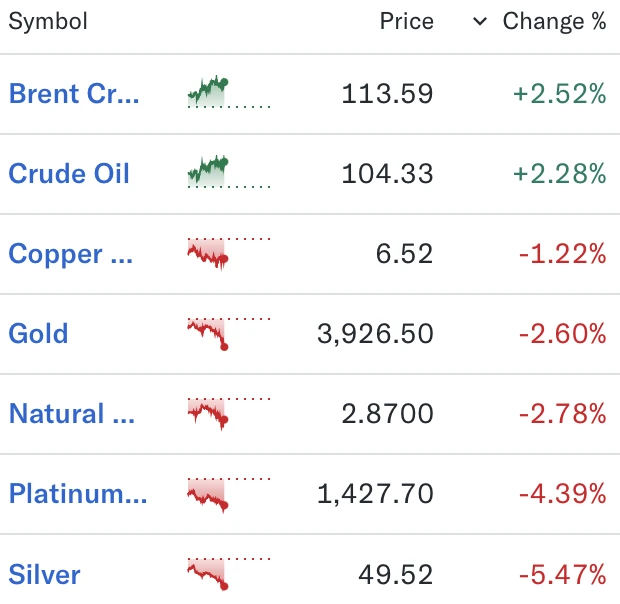Open the Brent Cr... symbol link
The width and height of the screenshot is (620, 604).
[74, 94]
